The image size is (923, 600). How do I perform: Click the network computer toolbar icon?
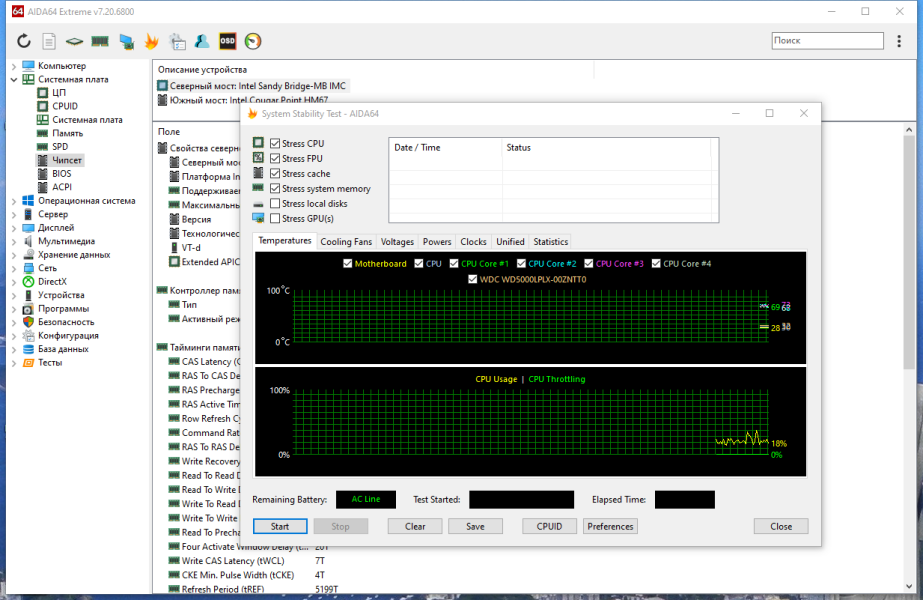[x=126, y=41]
